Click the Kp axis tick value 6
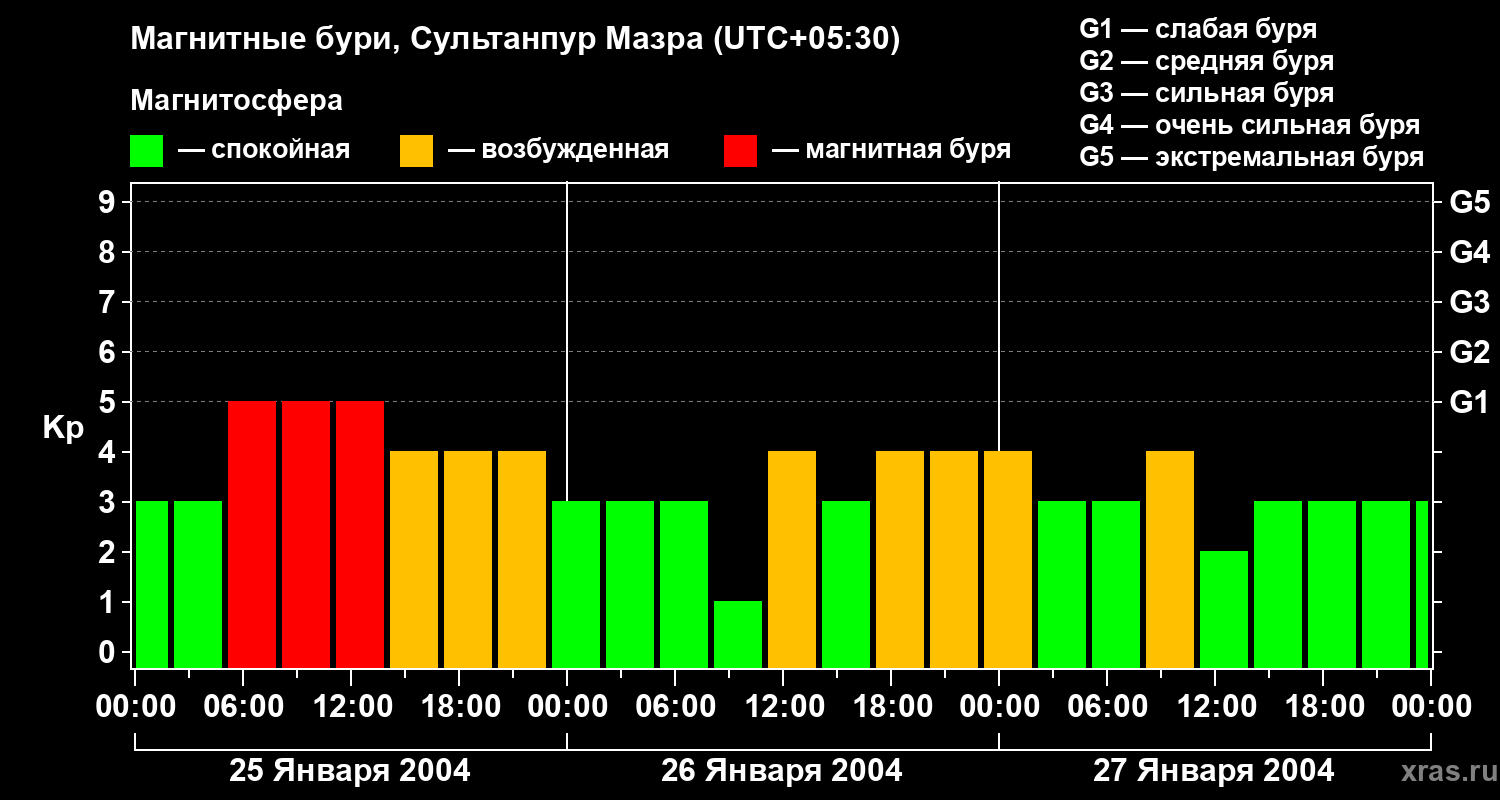Image resolution: width=1500 pixels, height=800 pixels. 109,352
